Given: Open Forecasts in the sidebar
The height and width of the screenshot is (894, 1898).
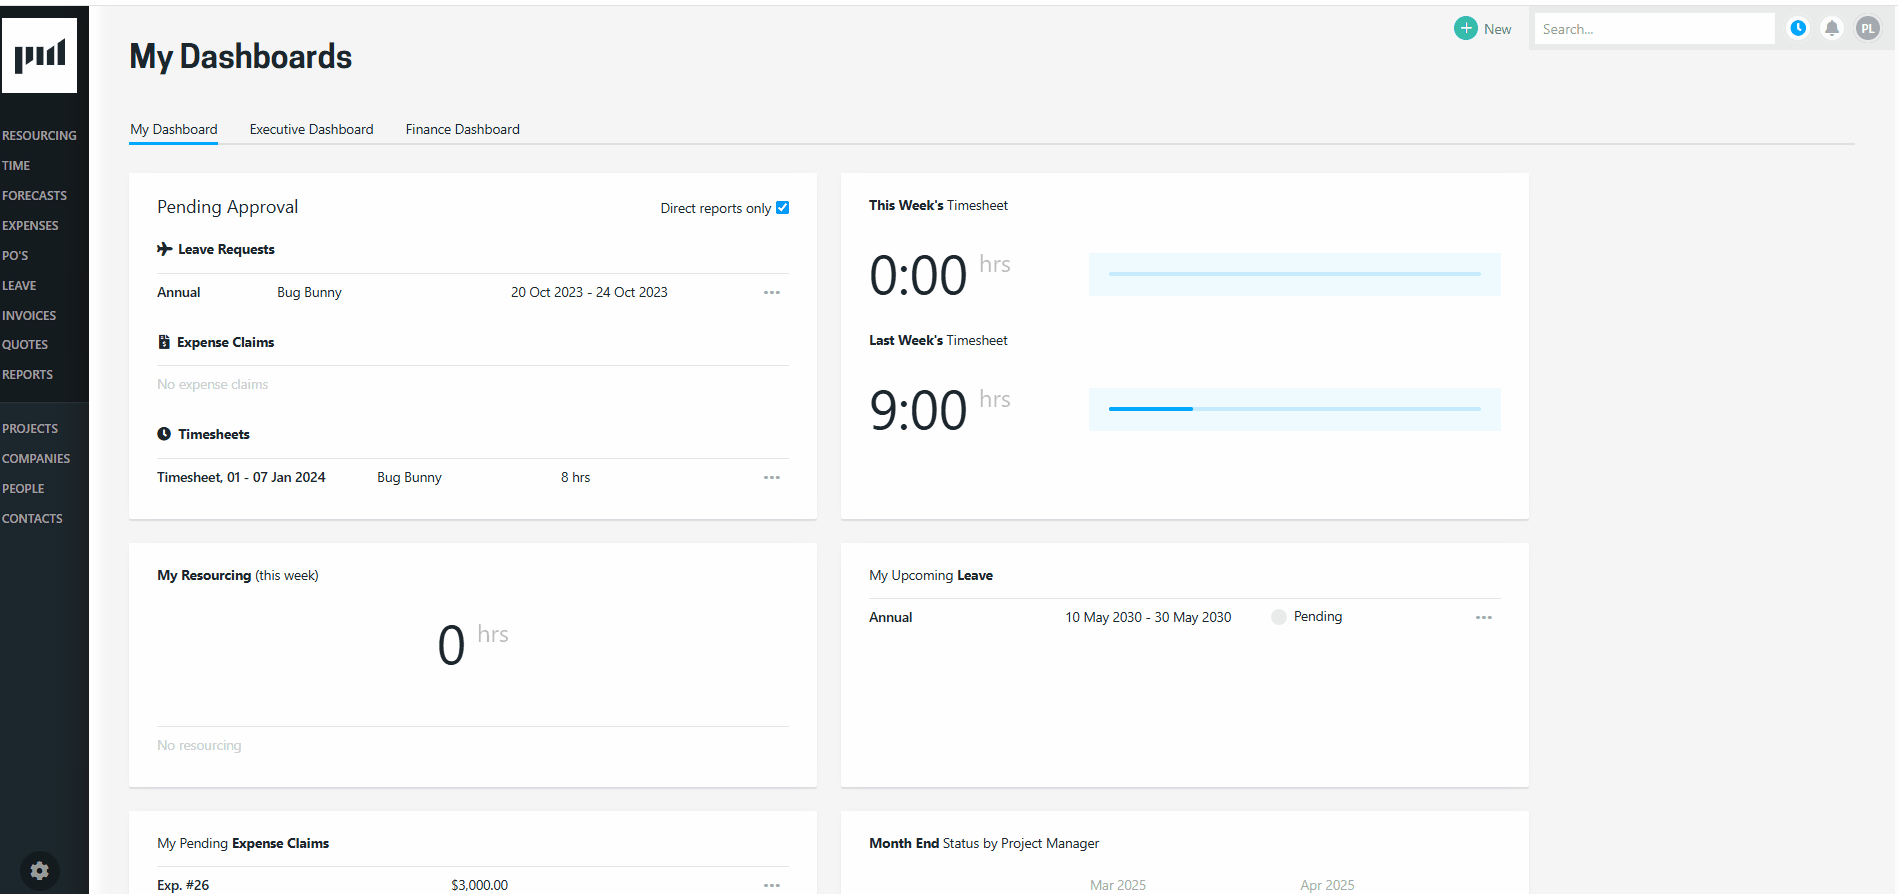Looking at the screenshot, I should click(34, 195).
